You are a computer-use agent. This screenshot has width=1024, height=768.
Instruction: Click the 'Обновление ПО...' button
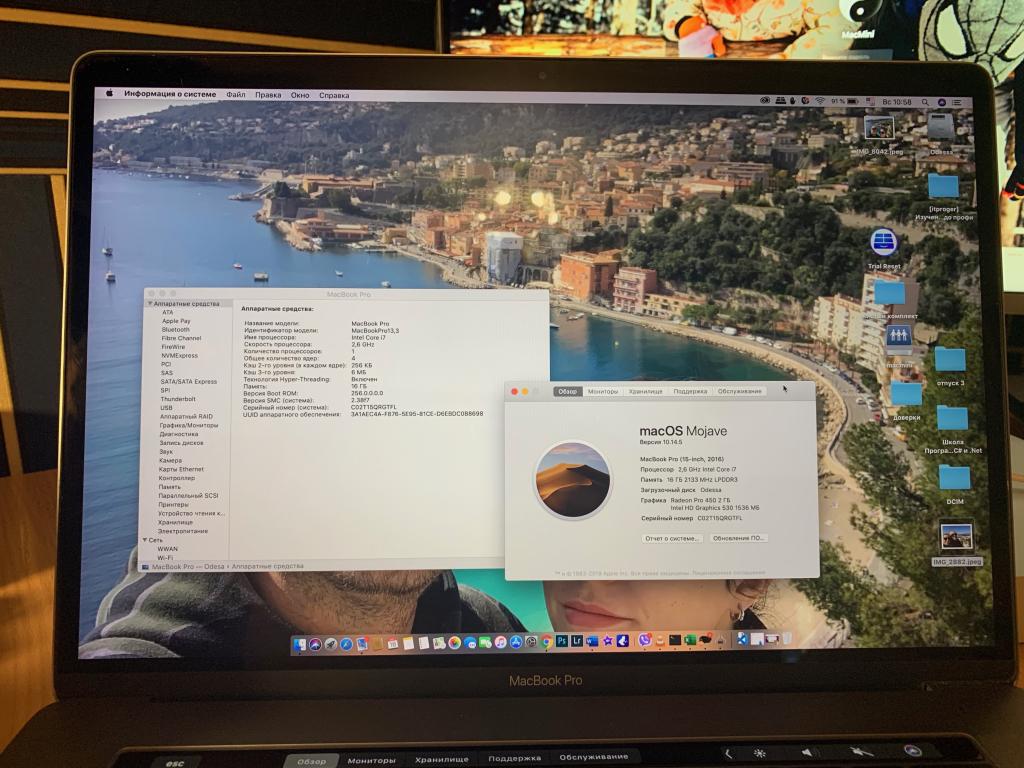(738, 538)
